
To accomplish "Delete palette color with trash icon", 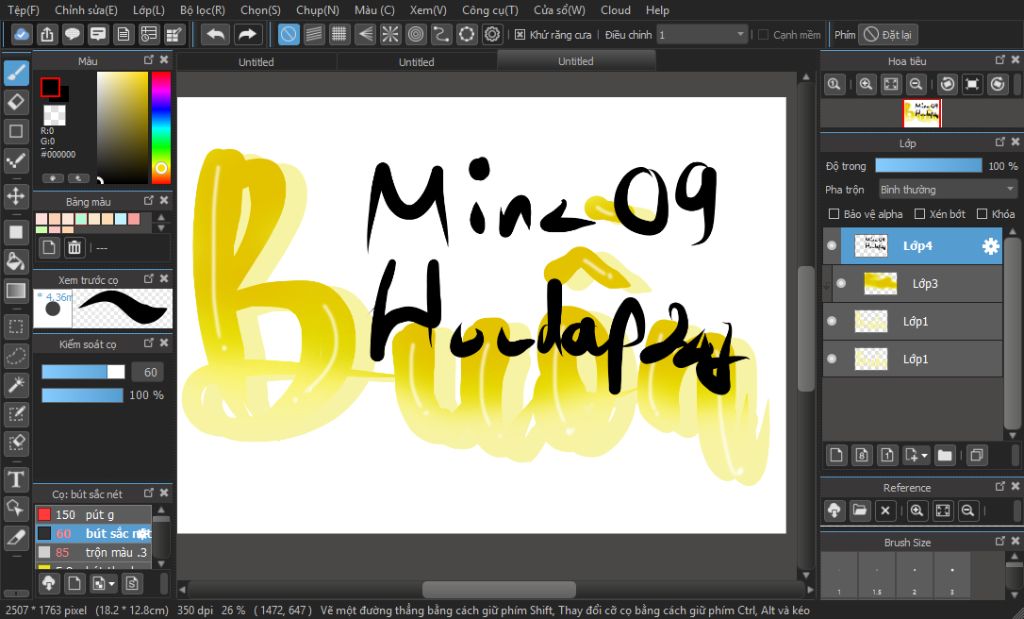I will coord(74,247).
